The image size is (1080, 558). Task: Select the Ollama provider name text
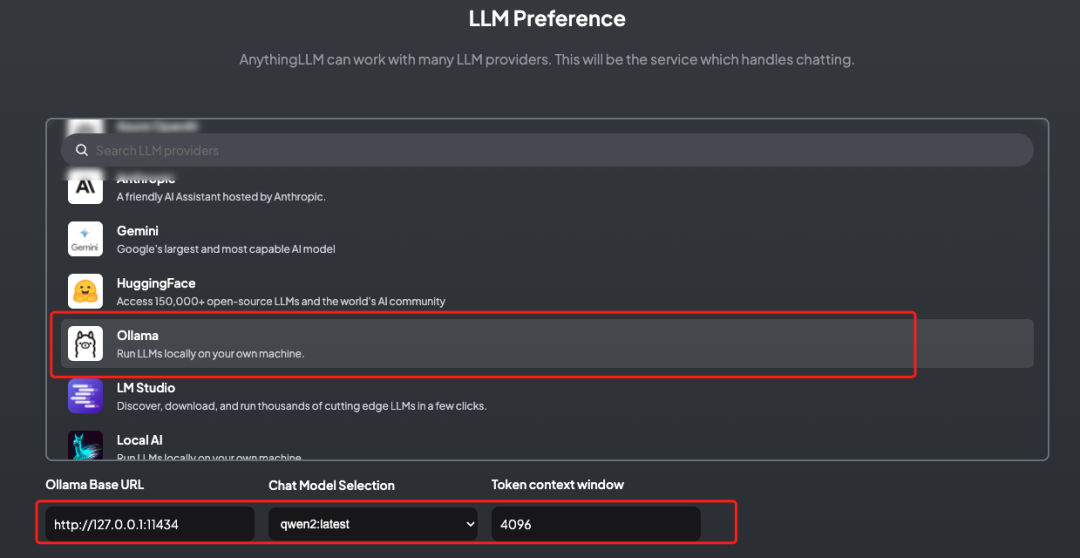click(x=138, y=335)
